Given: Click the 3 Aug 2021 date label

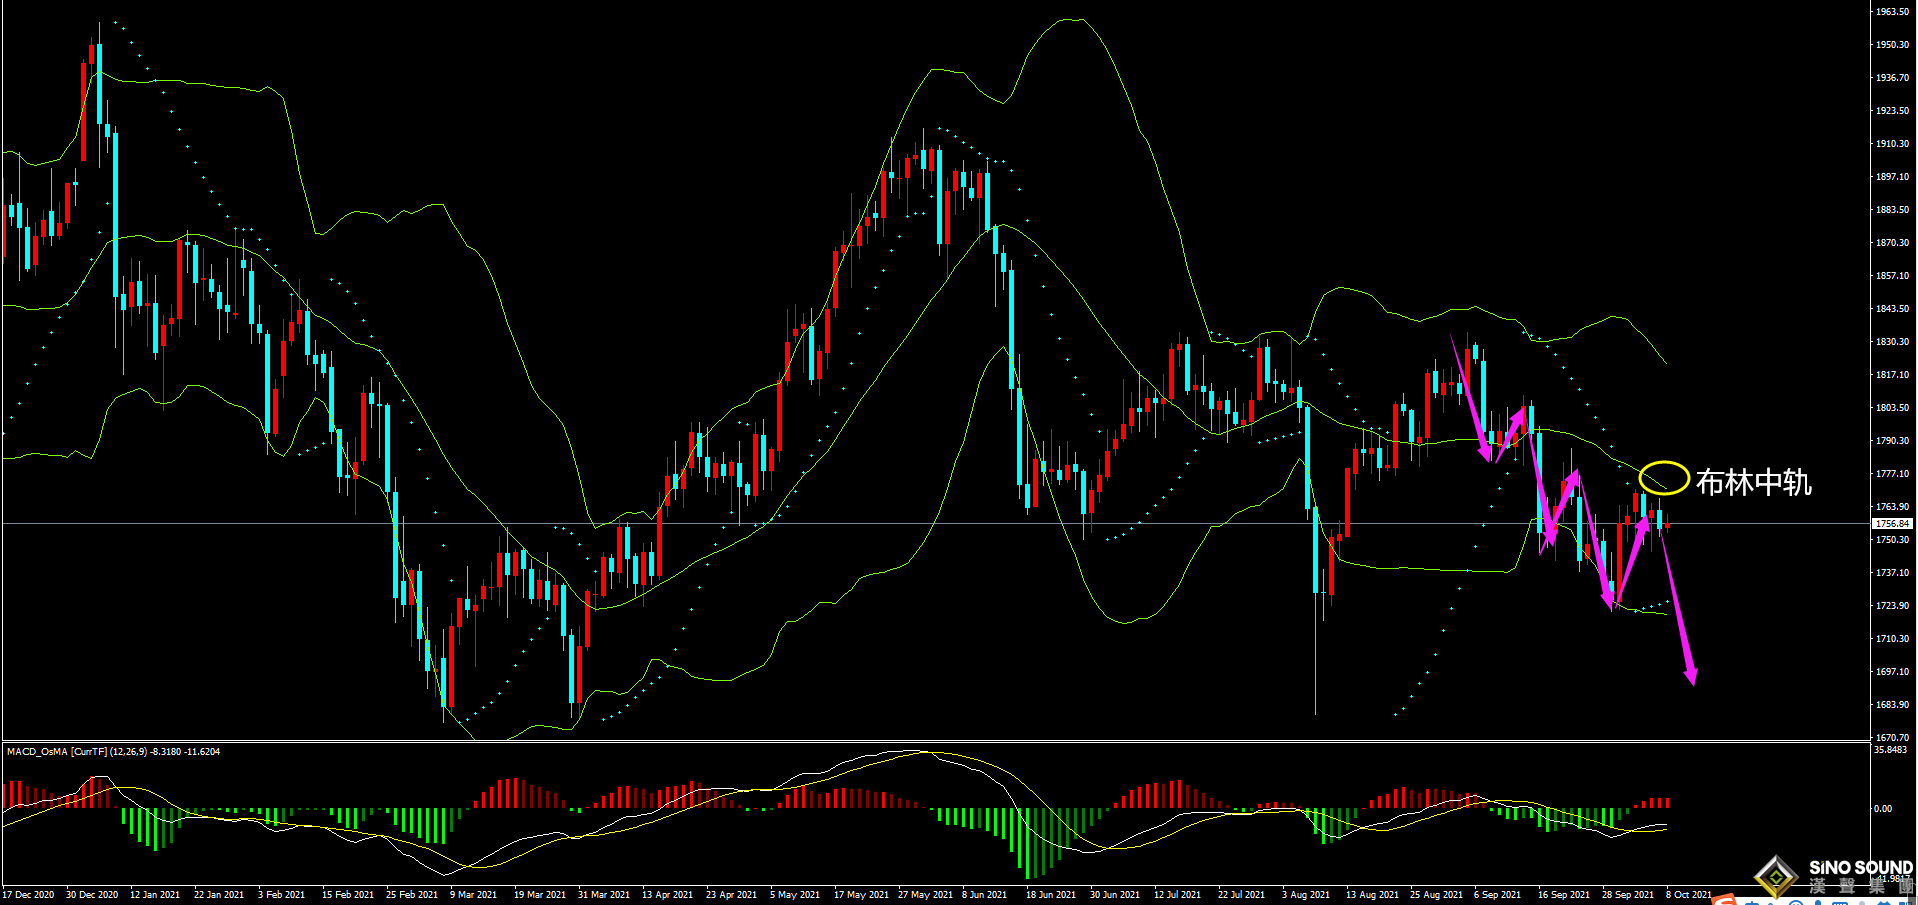Looking at the screenshot, I should click(1305, 895).
